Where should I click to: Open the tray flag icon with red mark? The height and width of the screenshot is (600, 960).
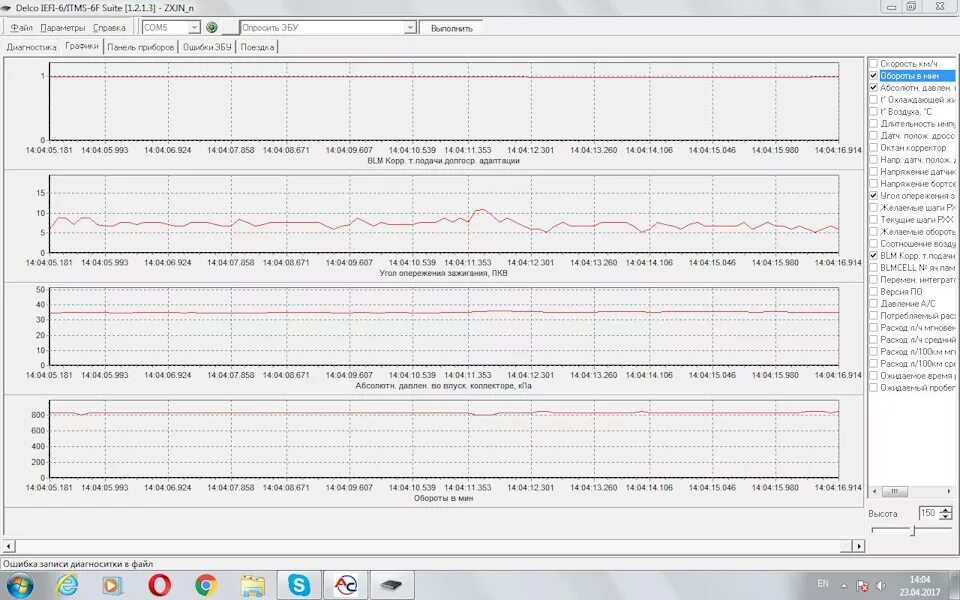[862, 585]
